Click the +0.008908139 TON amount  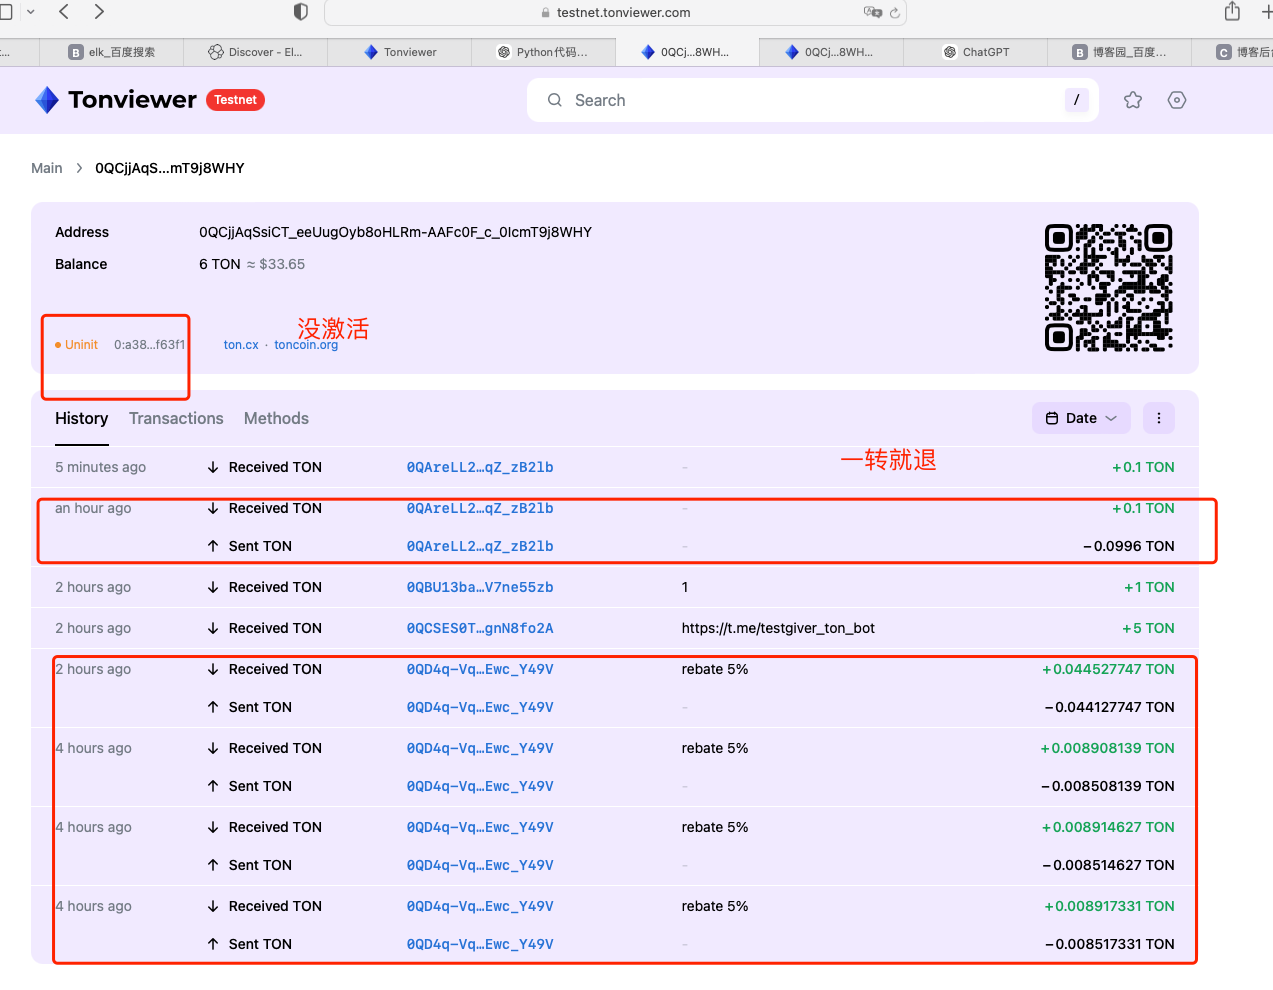1107,748
